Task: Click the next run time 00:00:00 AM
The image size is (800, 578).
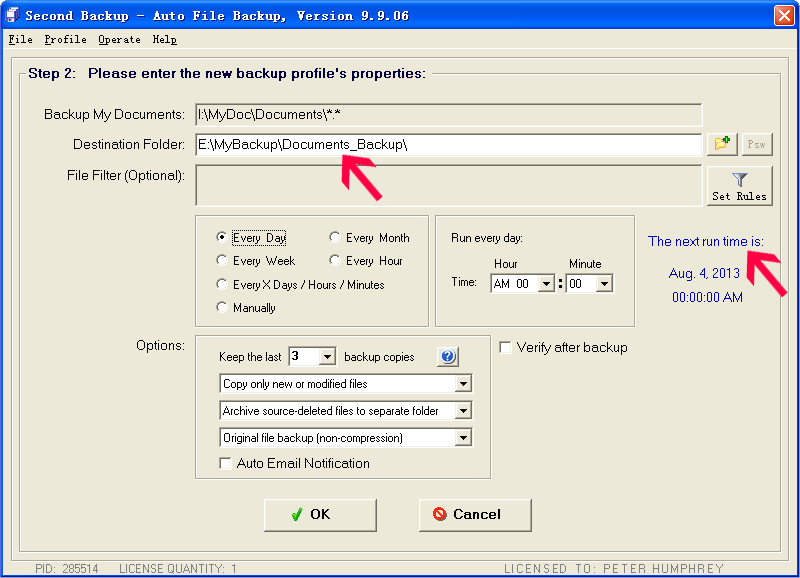Action: 707,297
